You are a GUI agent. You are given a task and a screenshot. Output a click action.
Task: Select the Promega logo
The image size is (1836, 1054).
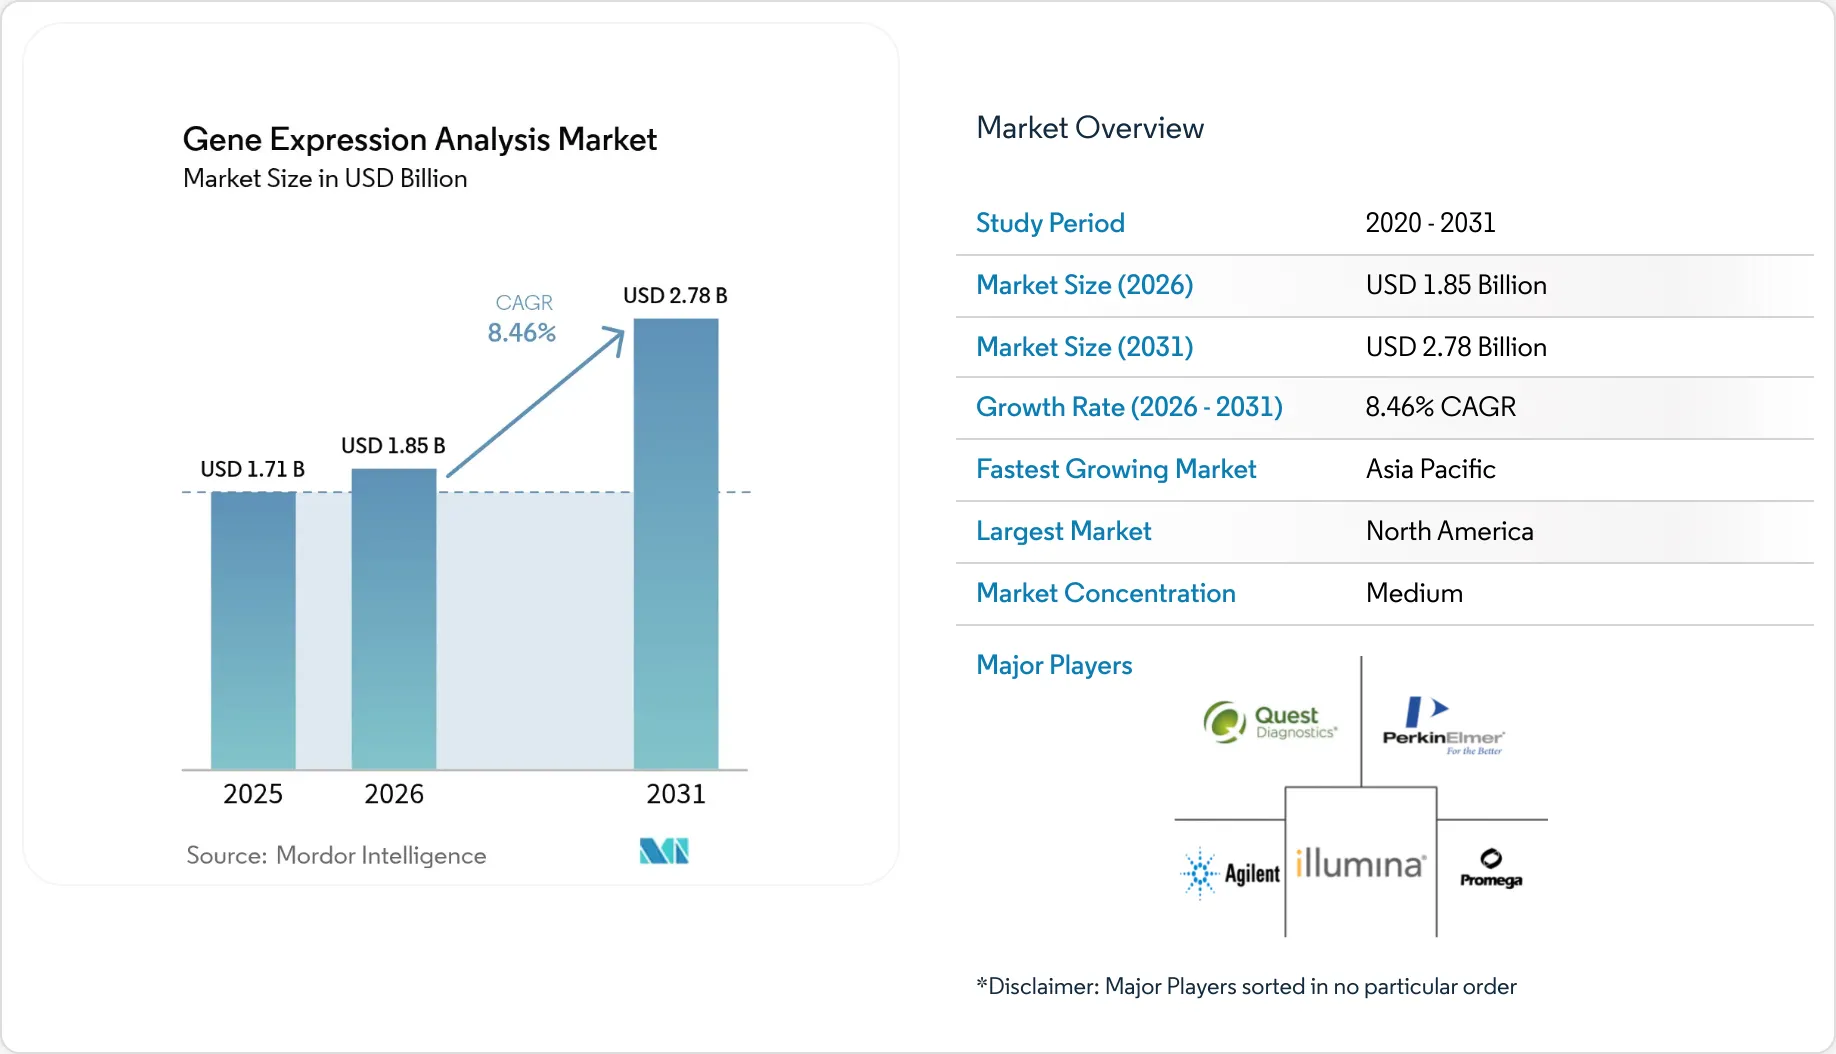coord(1491,868)
